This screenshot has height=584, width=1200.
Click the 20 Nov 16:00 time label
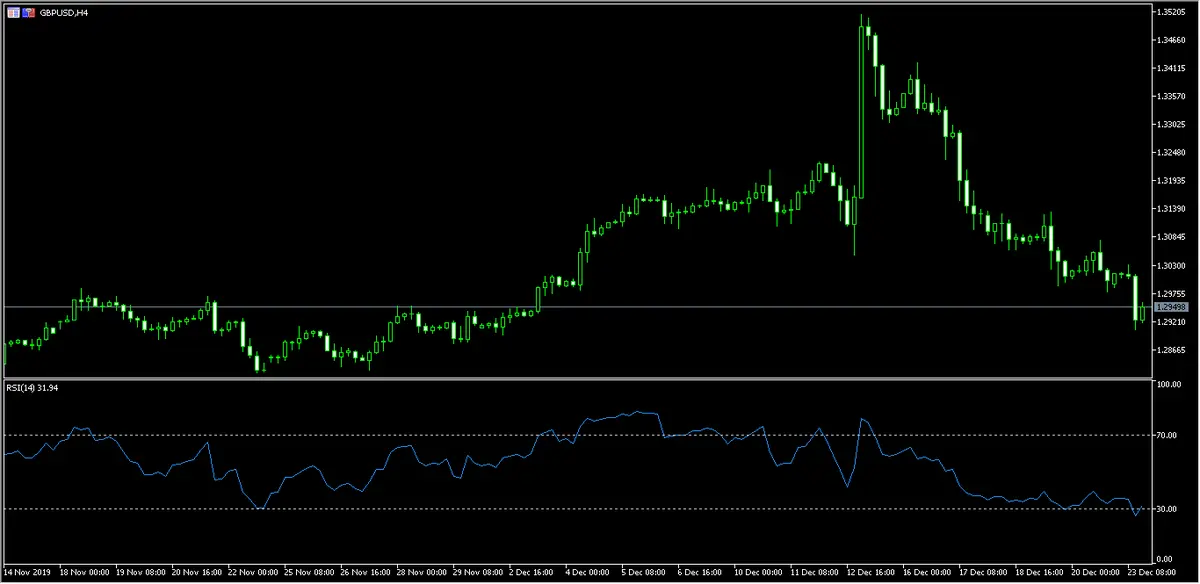coord(198,574)
